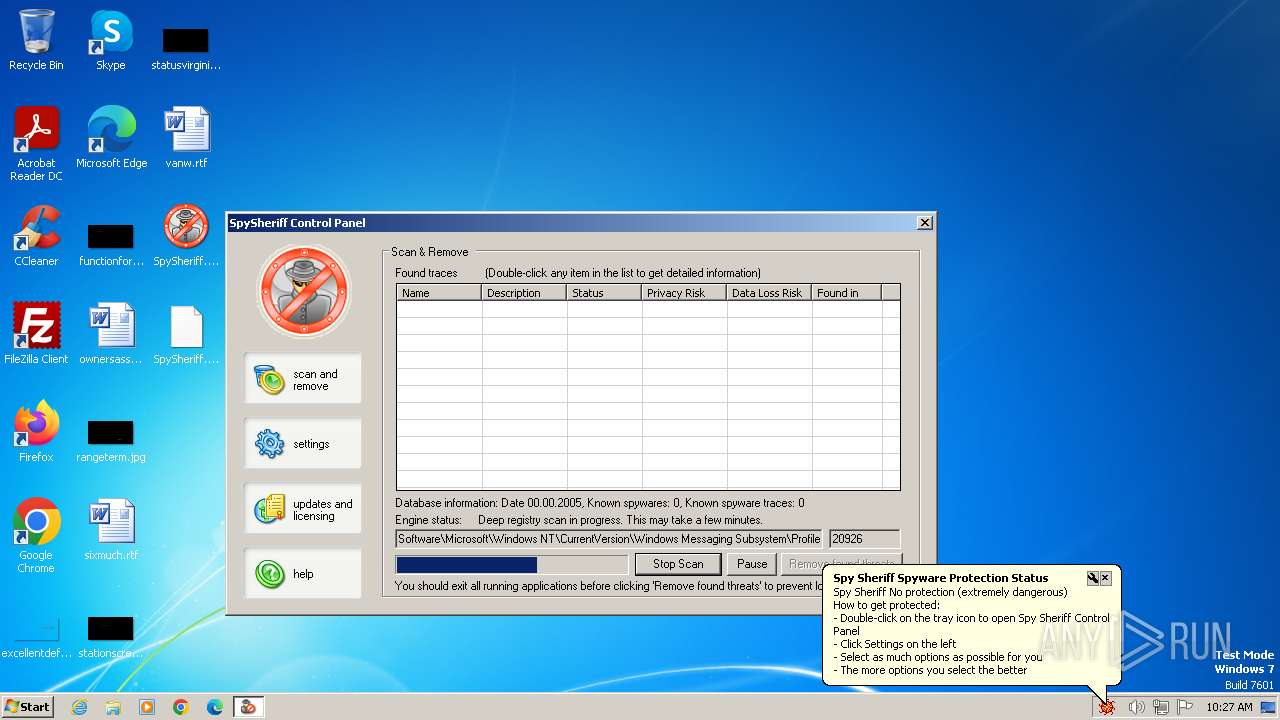Click the scanned items counter 20926
Image resolution: width=1280 pixels, height=720 pixels.
tap(864, 539)
